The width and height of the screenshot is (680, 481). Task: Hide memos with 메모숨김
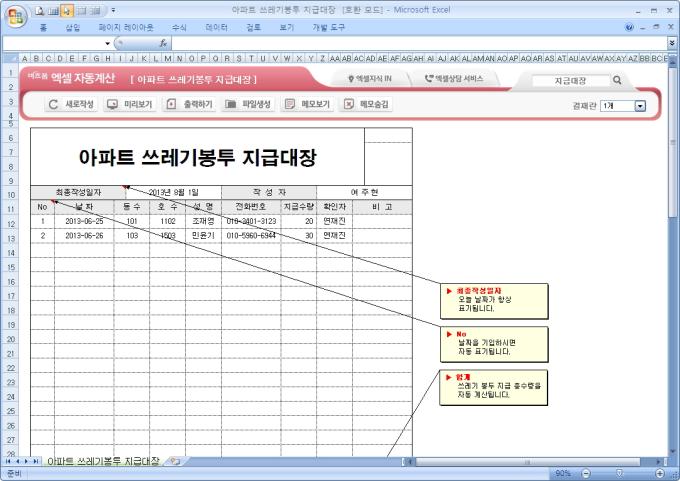point(349,104)
